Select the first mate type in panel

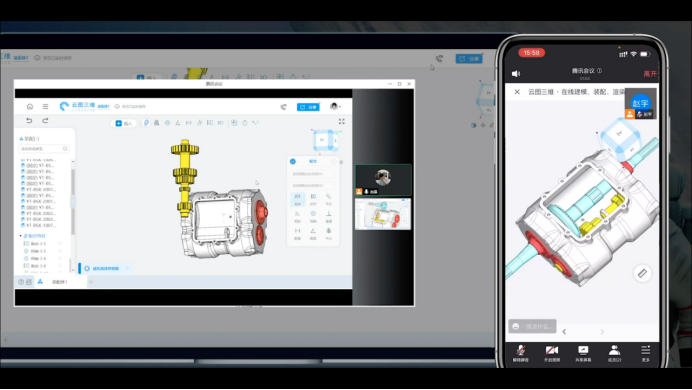click(x=297, y=199)
